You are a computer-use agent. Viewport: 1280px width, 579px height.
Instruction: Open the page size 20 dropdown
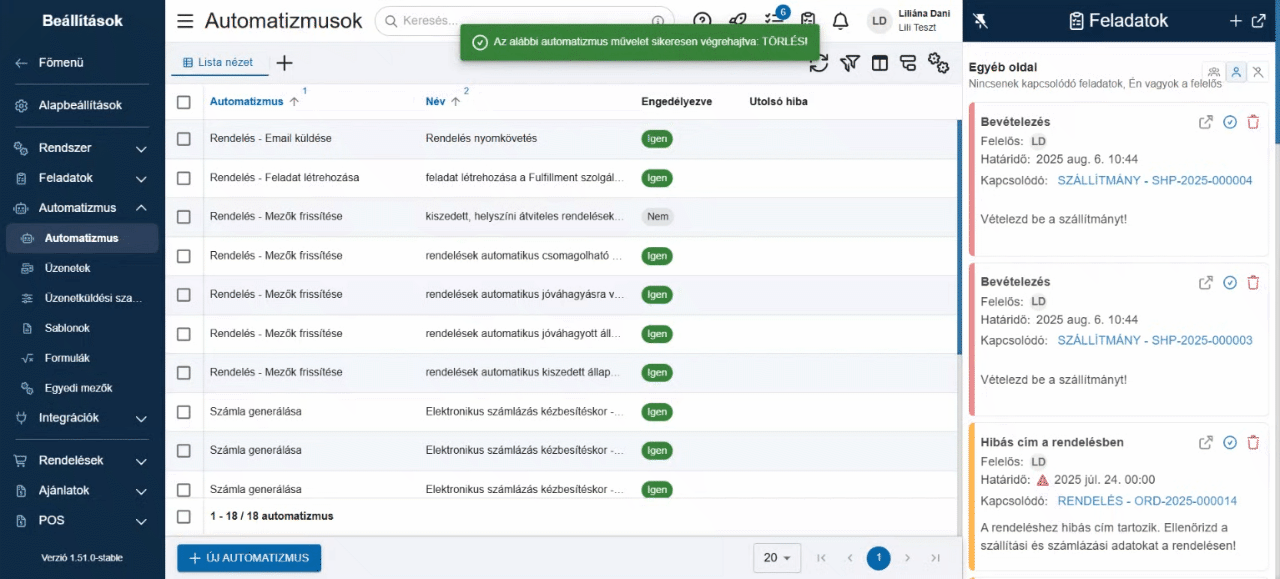coord(777,558)
